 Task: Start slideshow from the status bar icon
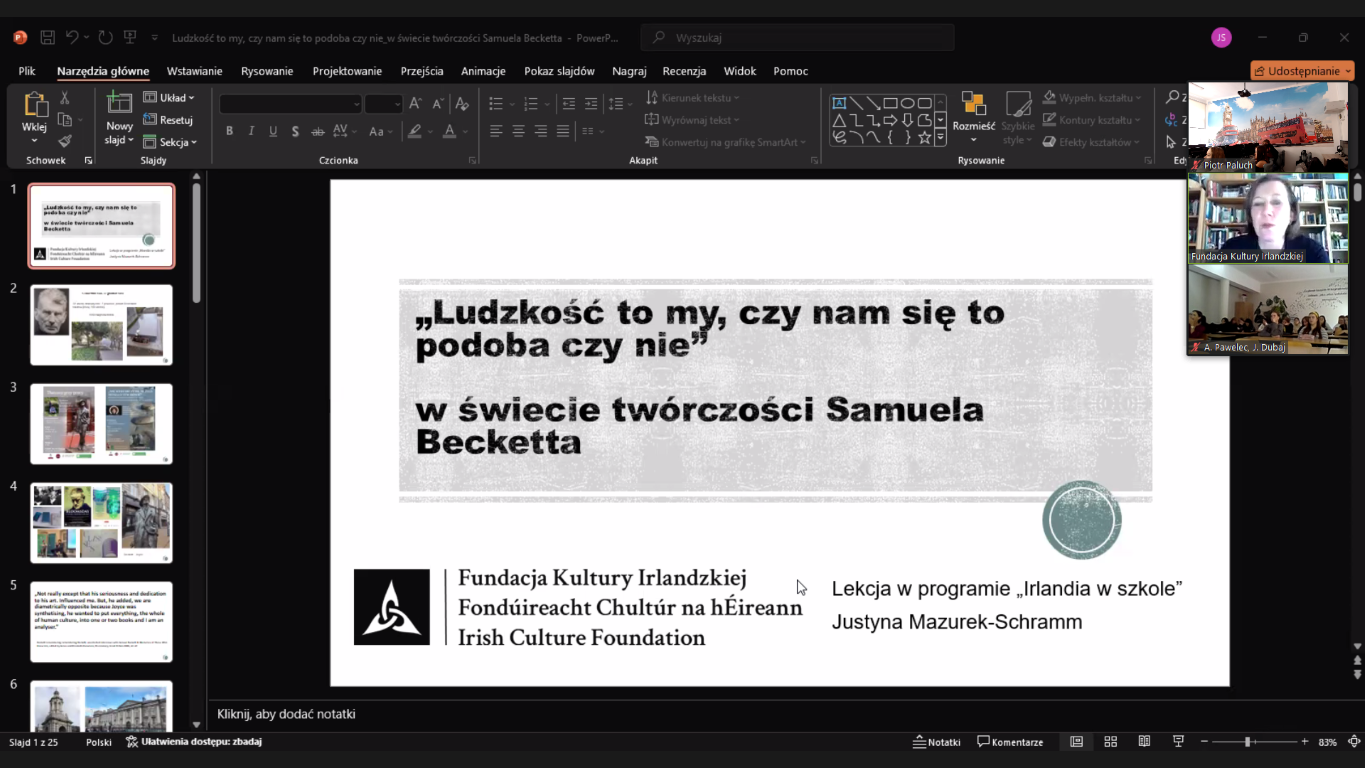tap(1178, 742)
